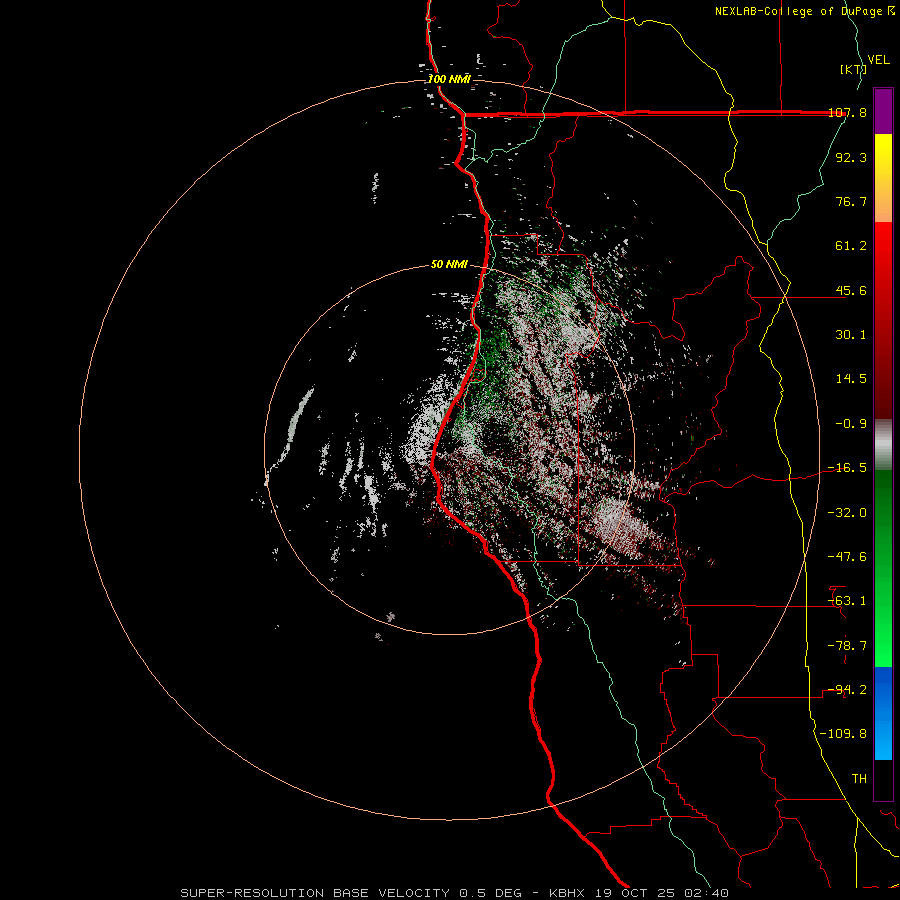Click the VEL legend title
This screenshot has width=900, height=900.
[879, 60]
